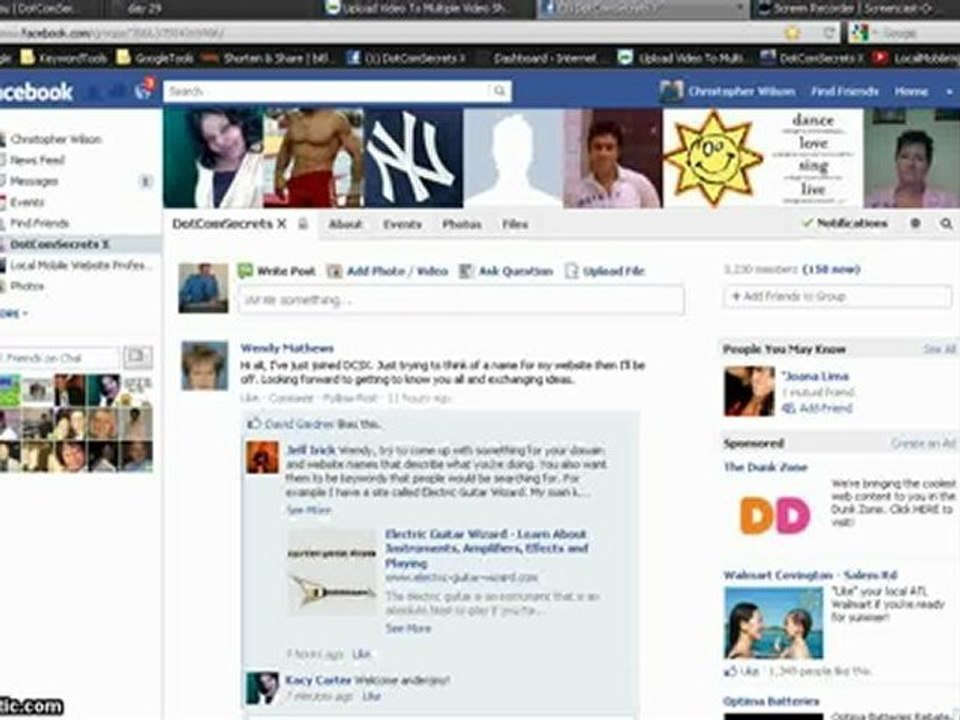Open Events in the left sidebar
Image resolution: width=960 pixels, height=720 pixels.
tap(26, 202)
